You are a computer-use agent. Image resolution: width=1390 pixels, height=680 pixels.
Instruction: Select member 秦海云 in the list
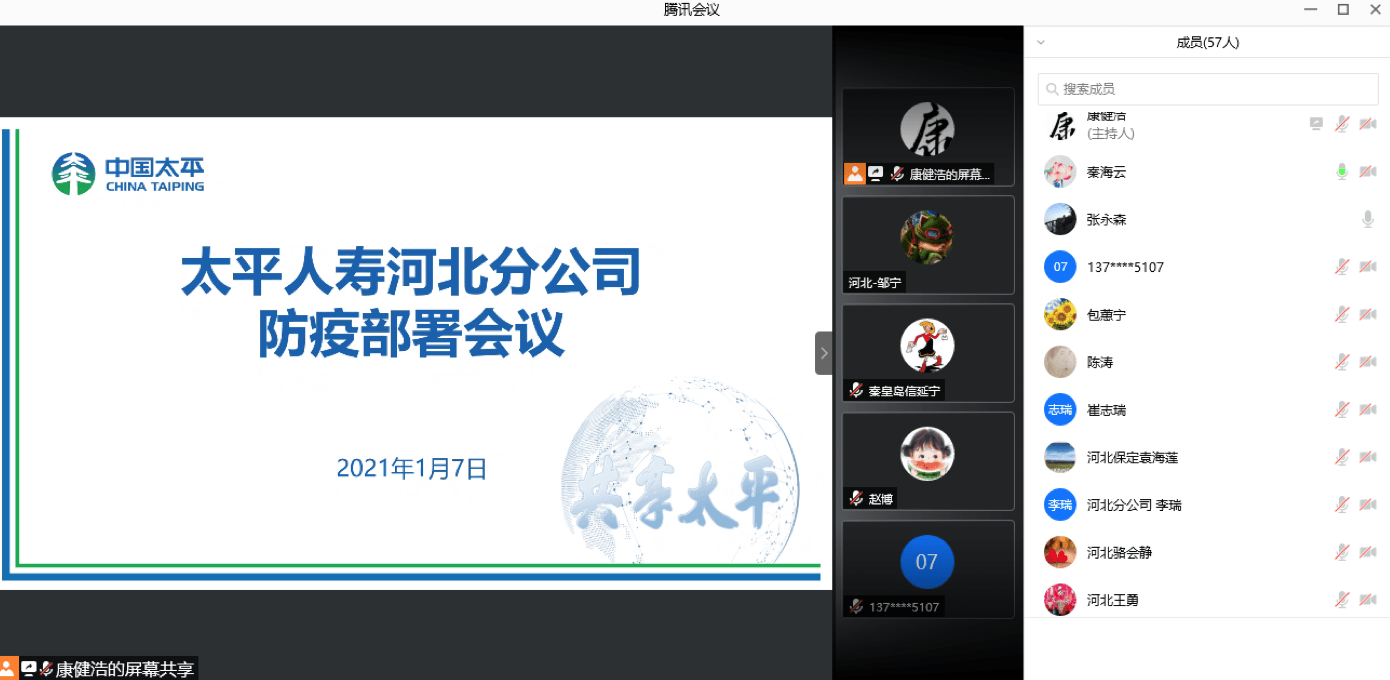click(x=1208, y=172)
